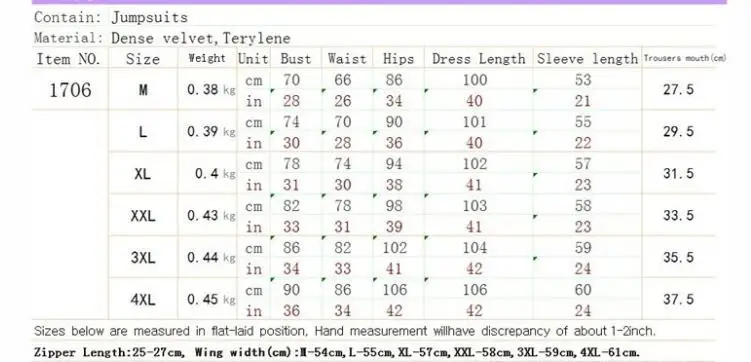
Task: Click size XXL hips cm value '98'
Action: tap(394, 206)
